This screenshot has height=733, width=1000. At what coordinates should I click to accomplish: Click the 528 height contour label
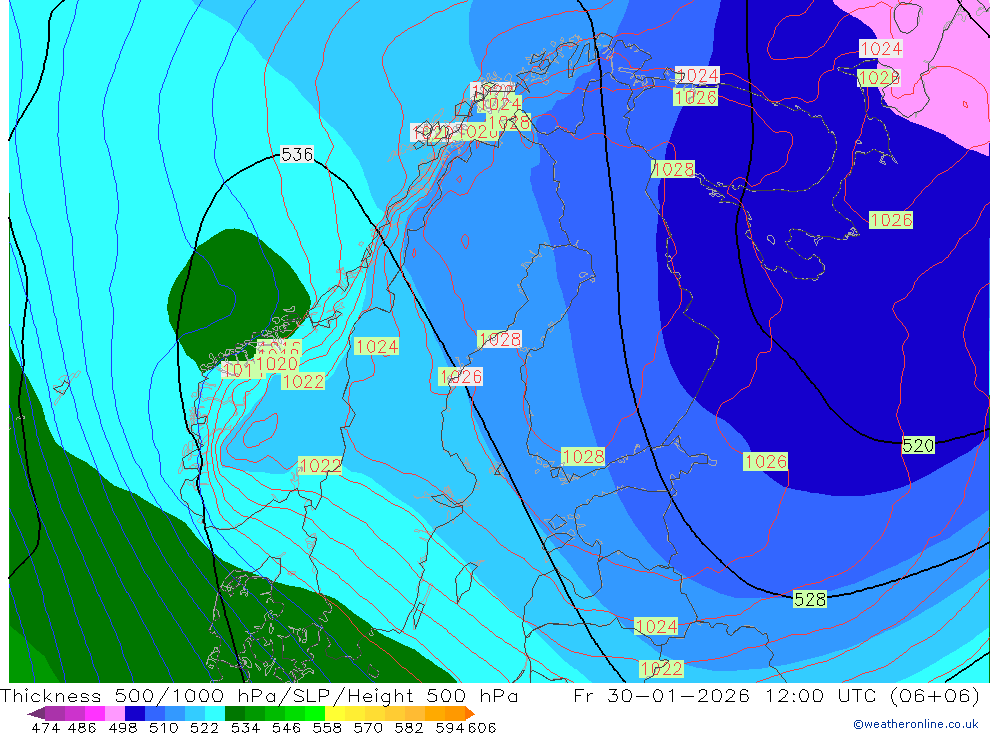pyautogui.click(x=810, y=599)
